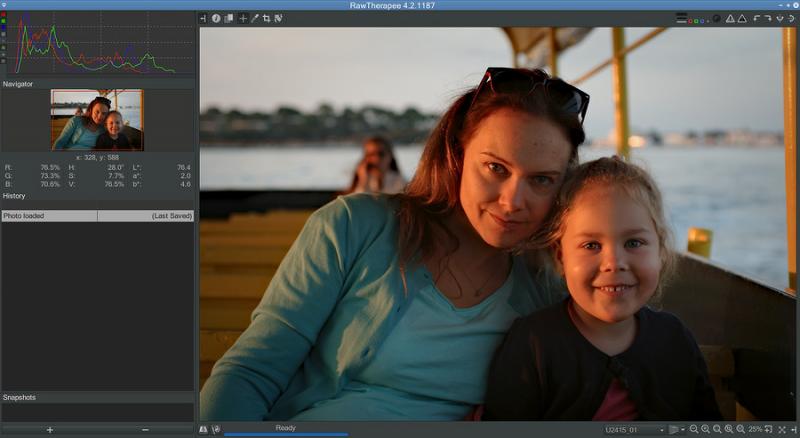
Task: Change the preview background color bars icon
Action: coord(682,18)
